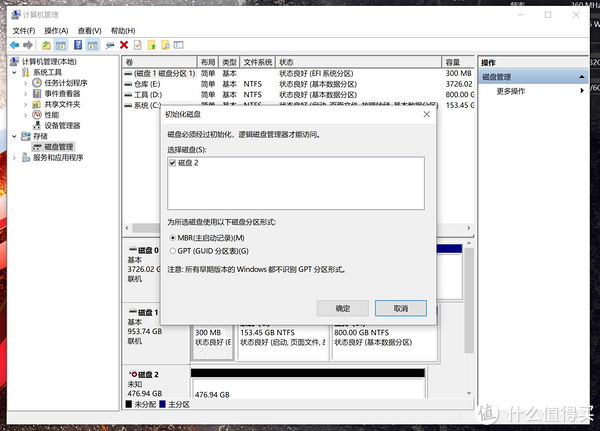Sort by the 布局 column header
The width and height of the screenshot is (600, 431).
(x=208, y=62)
